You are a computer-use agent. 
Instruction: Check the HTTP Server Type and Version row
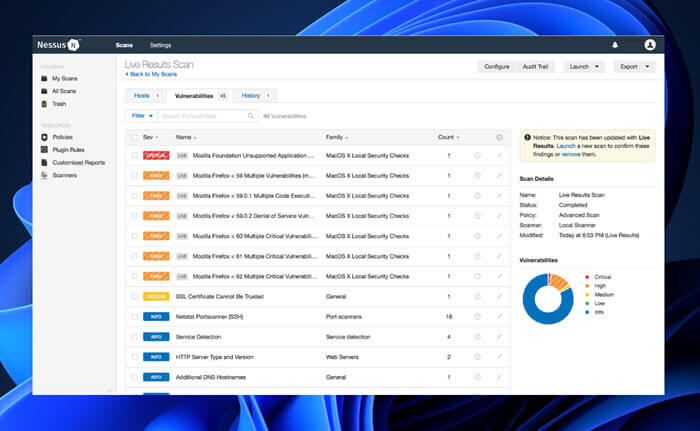[x=134, y=357]
